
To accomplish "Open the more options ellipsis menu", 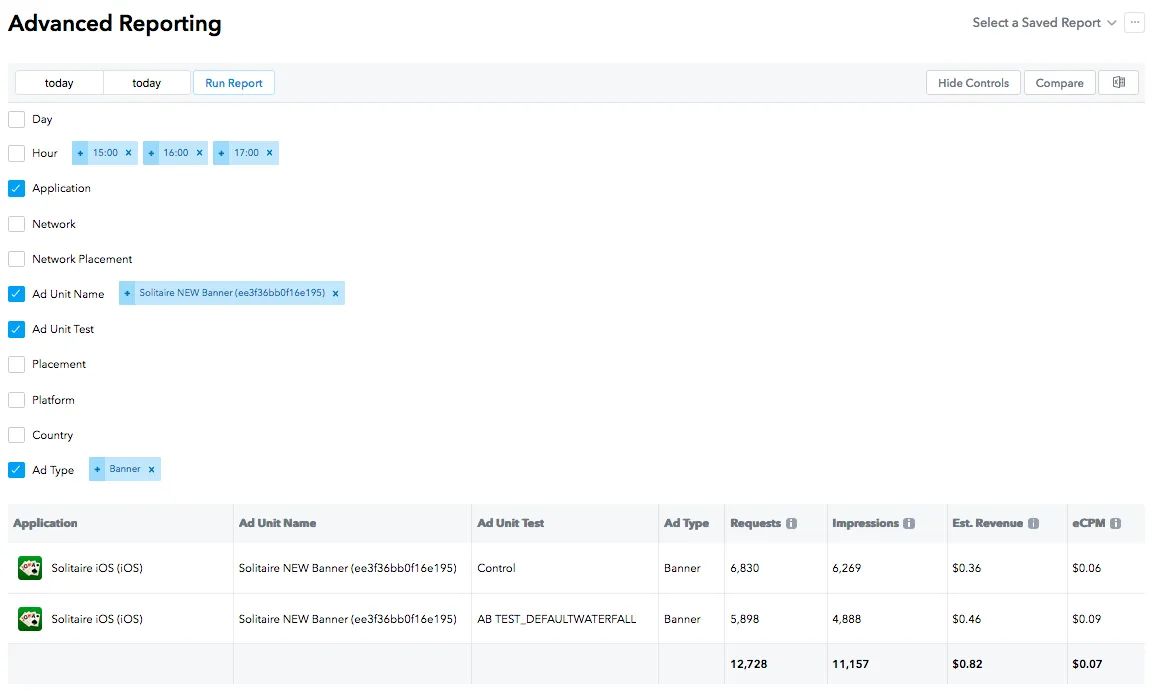I will click(x=1134, y=23).
